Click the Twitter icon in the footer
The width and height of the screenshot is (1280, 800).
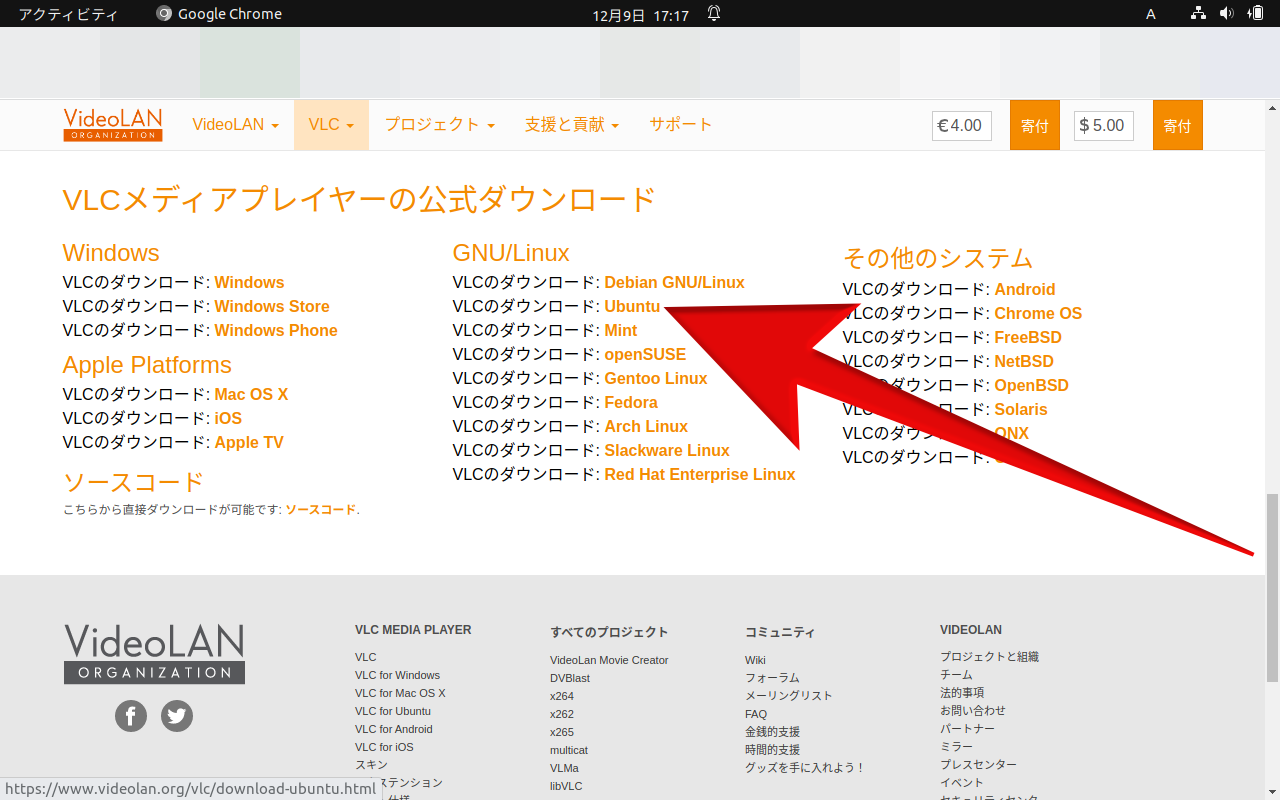[177, 716]
